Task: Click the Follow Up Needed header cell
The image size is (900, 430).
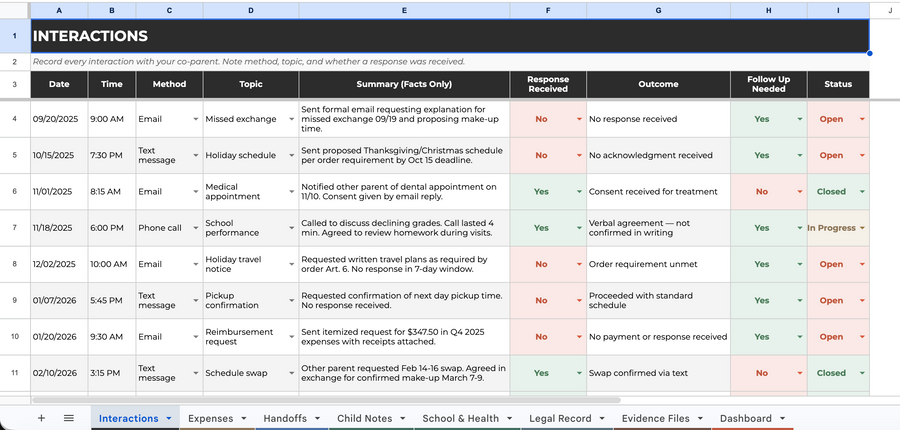Action: coord(769,84)
